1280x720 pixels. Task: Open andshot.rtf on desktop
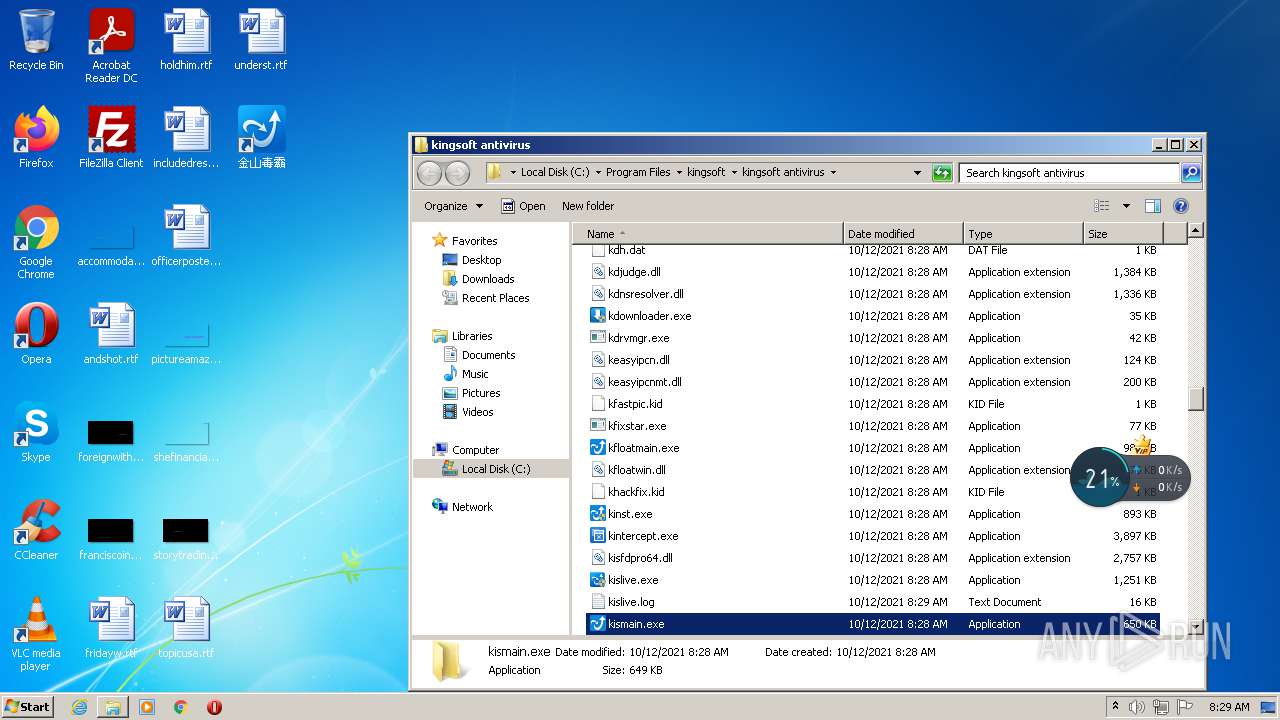click(111, 334)
